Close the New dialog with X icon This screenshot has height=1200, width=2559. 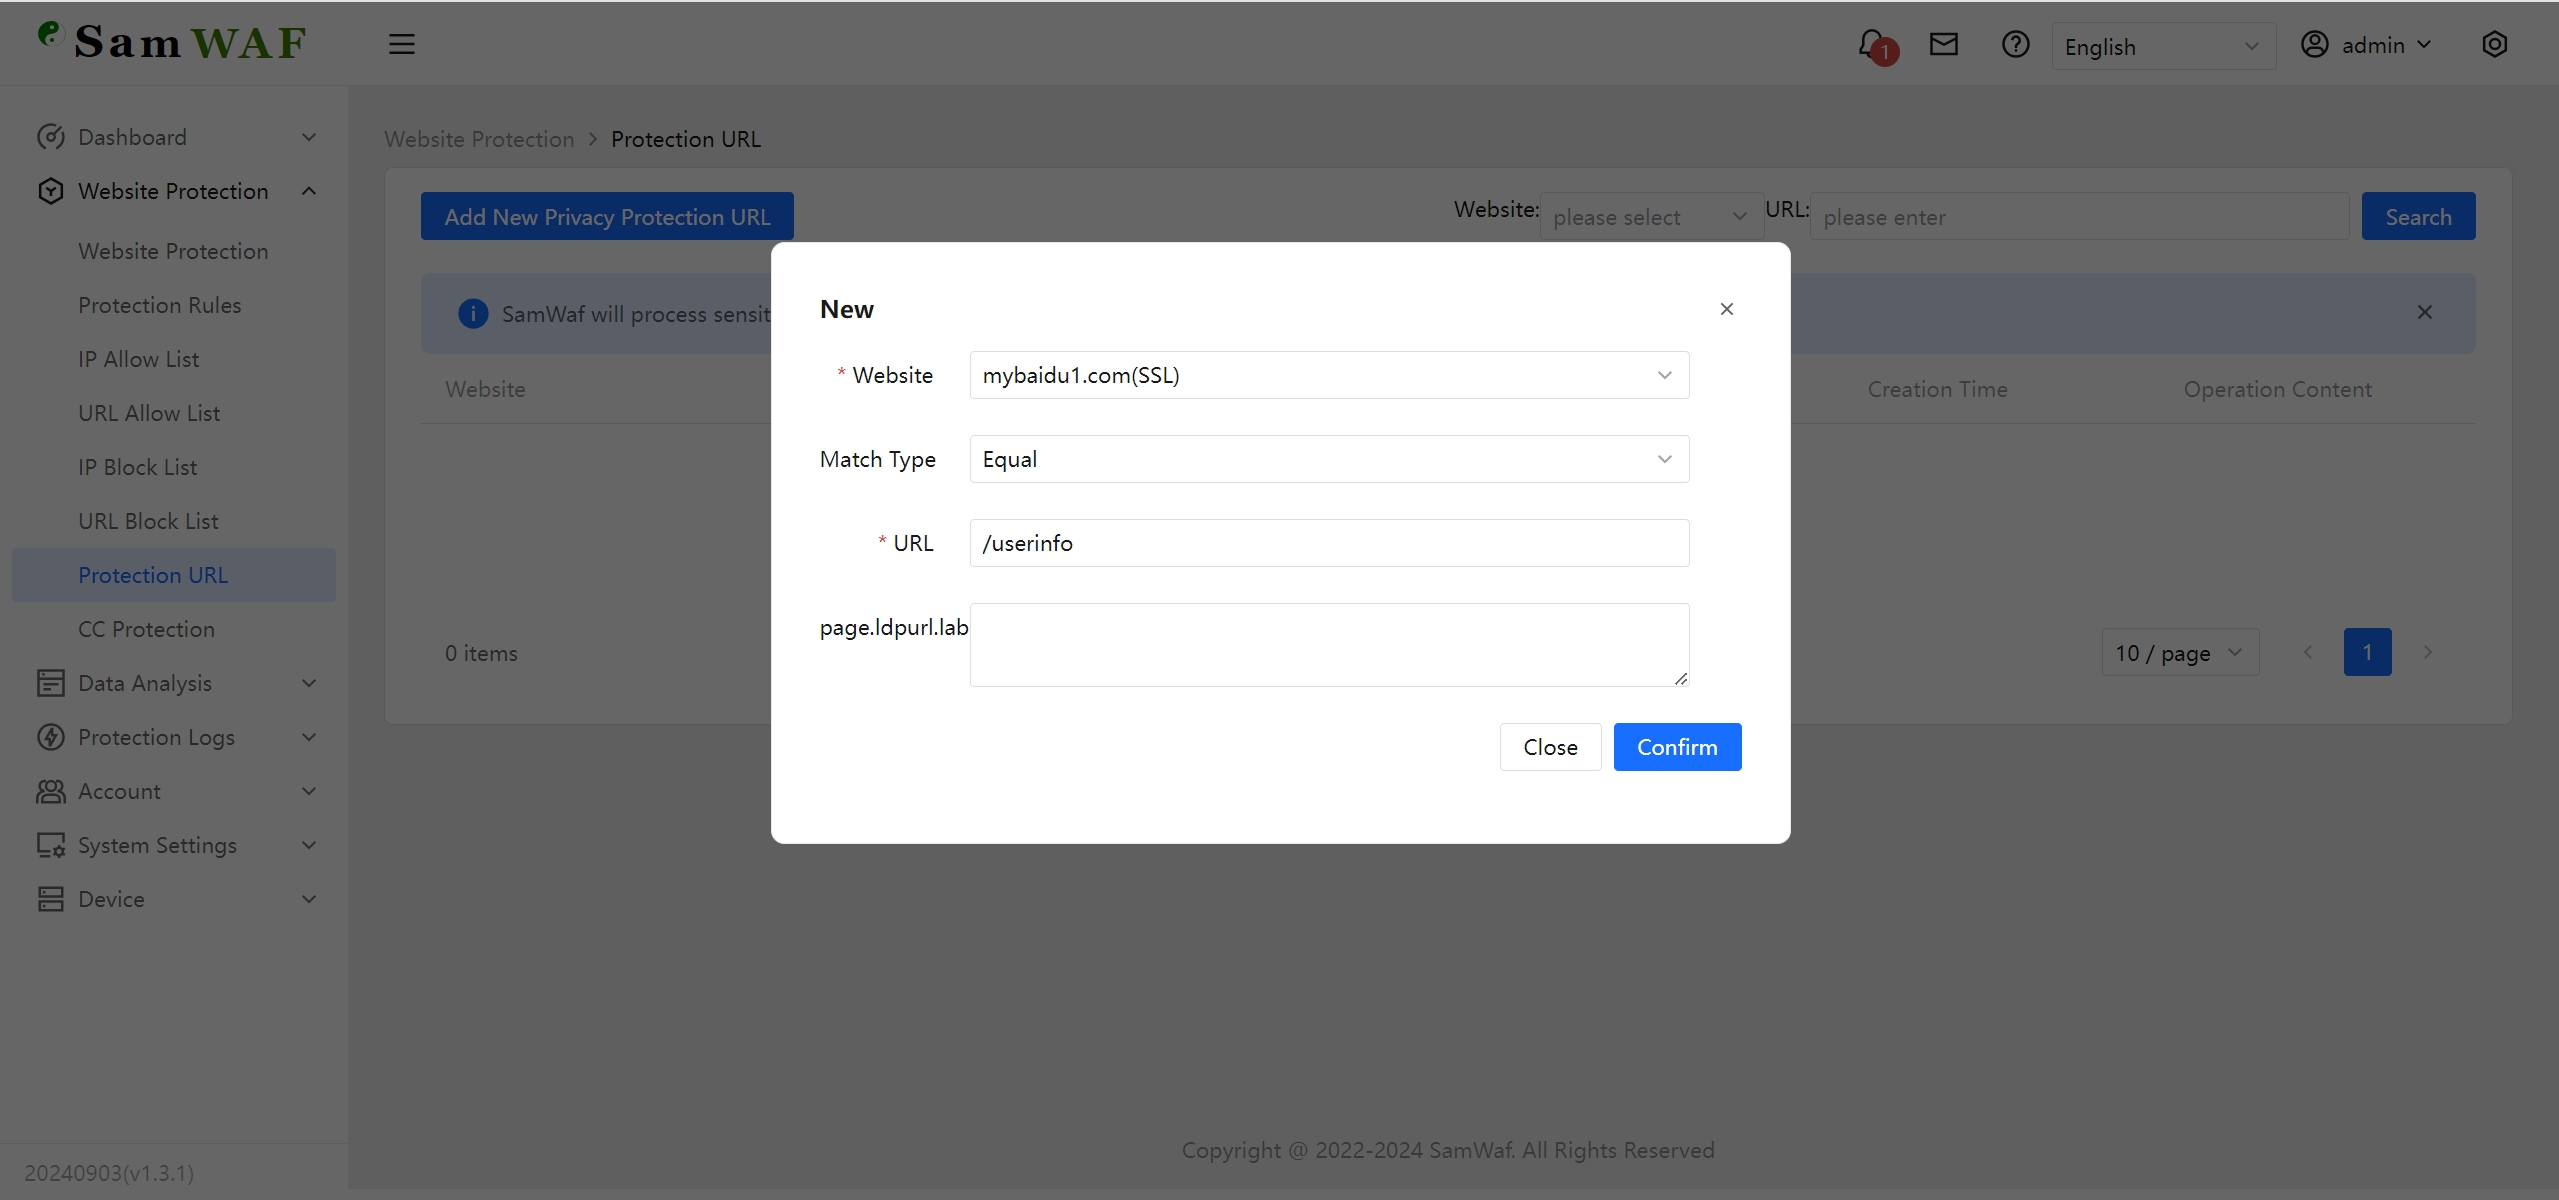point(1726,309)
